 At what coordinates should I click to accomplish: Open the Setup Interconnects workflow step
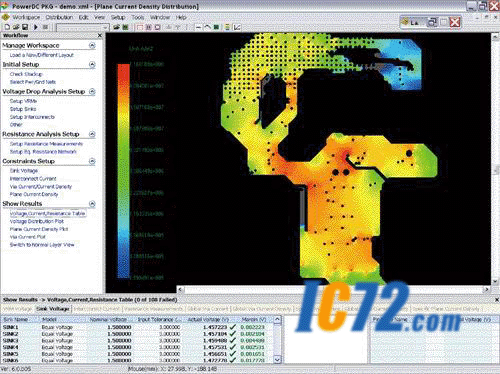click(x=32, y=117)
